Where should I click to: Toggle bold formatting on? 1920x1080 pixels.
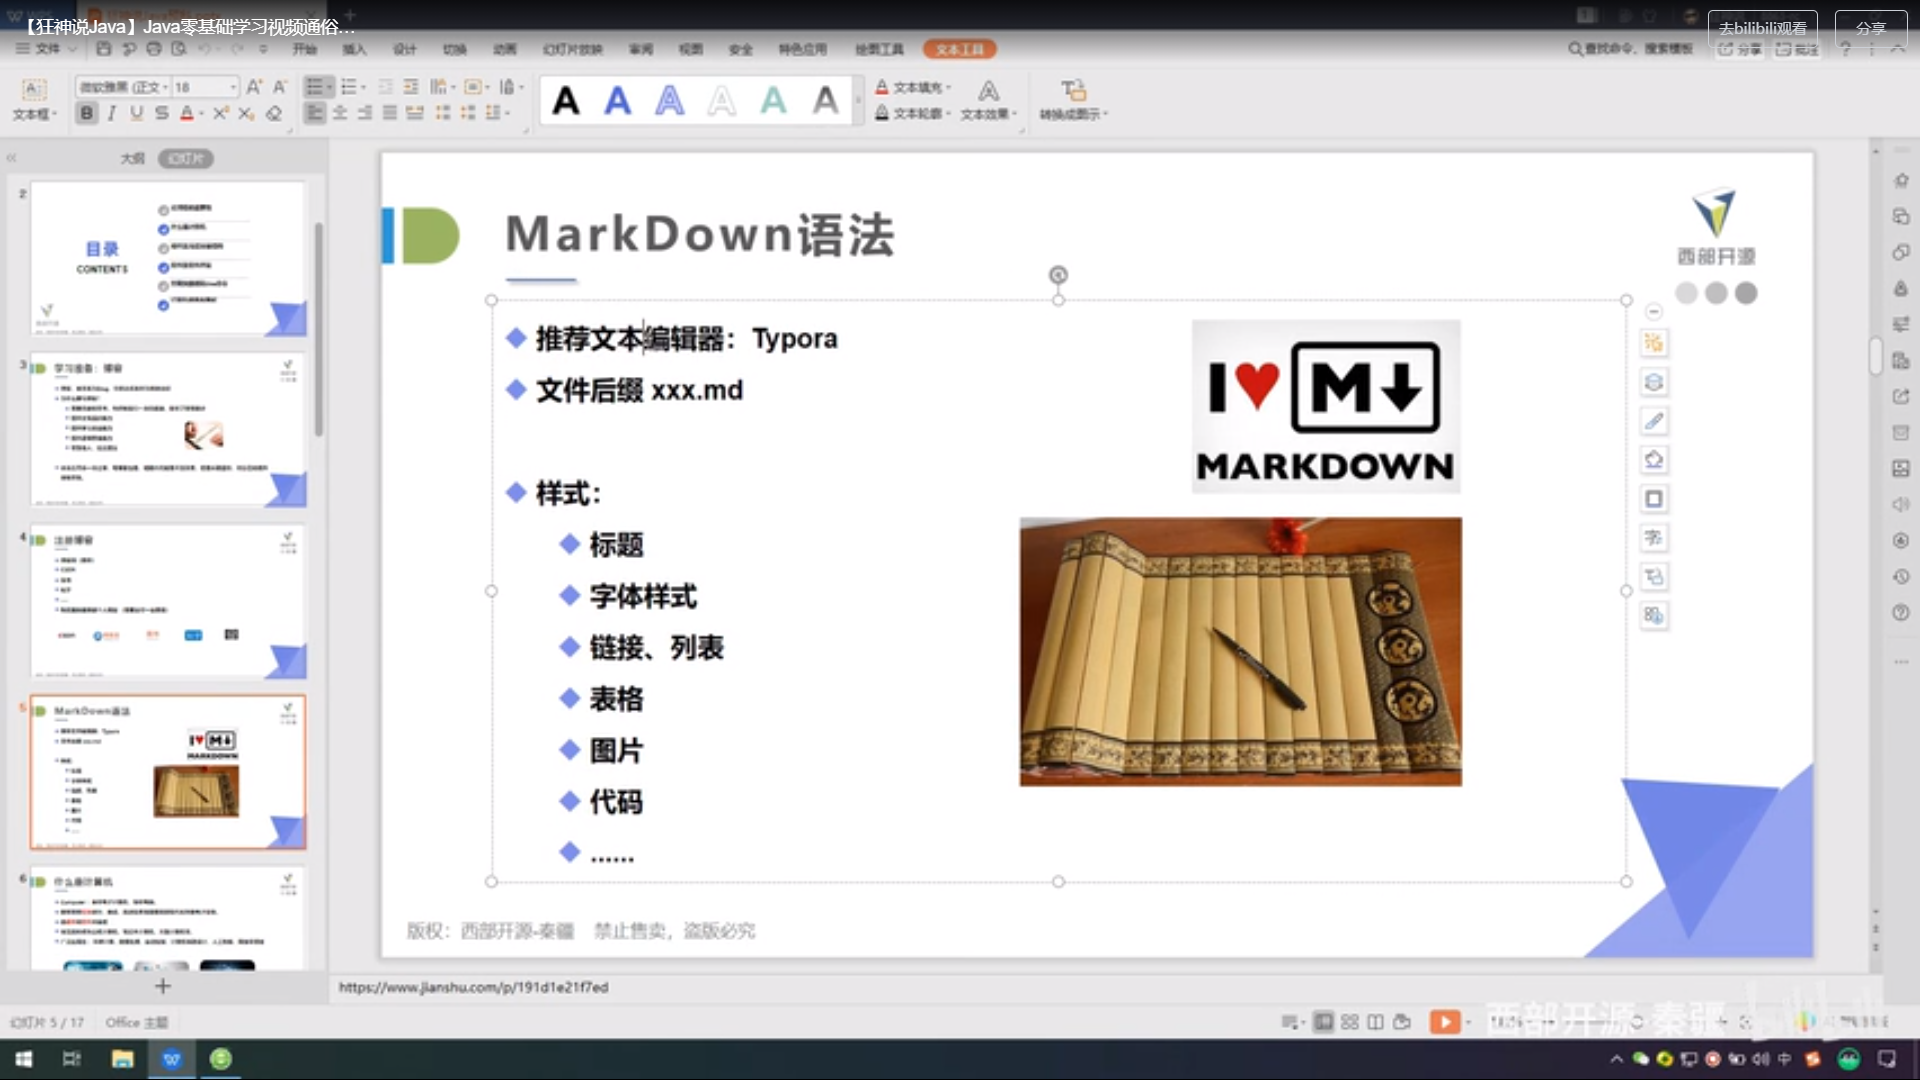[x=87, y=113]
